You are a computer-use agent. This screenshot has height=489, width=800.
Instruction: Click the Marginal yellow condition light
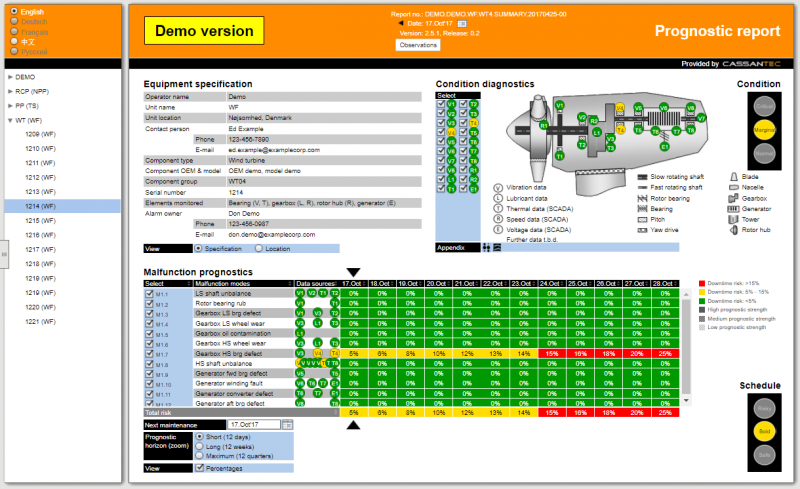pyautogui.click(x=764, y=129)
